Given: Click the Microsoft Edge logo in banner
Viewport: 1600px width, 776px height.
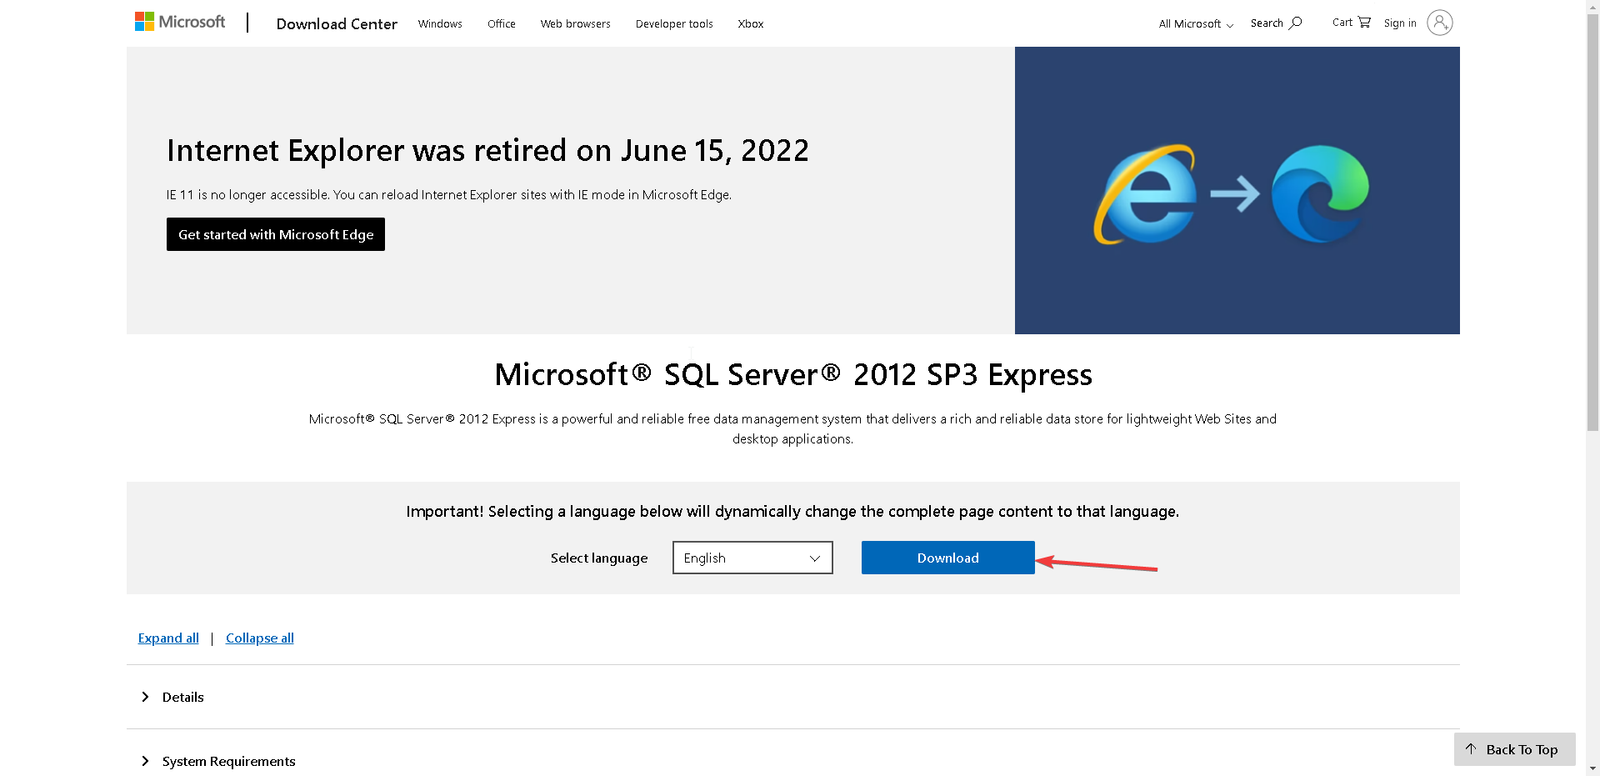Looking at the screenshot, I should point(1320,194).
